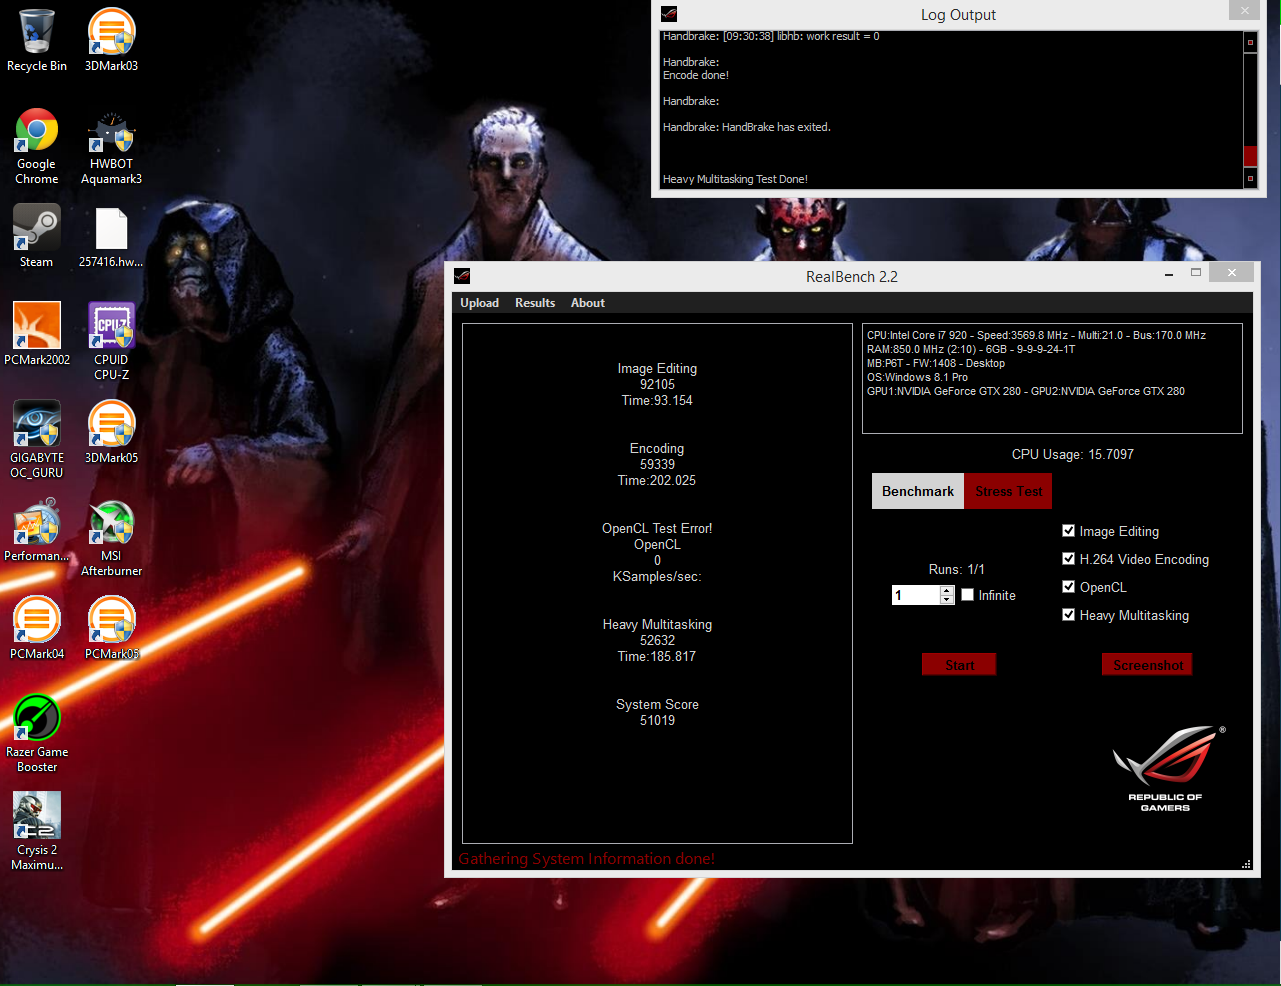Click Log Output scroll up arrow

tap(1250, 42)
